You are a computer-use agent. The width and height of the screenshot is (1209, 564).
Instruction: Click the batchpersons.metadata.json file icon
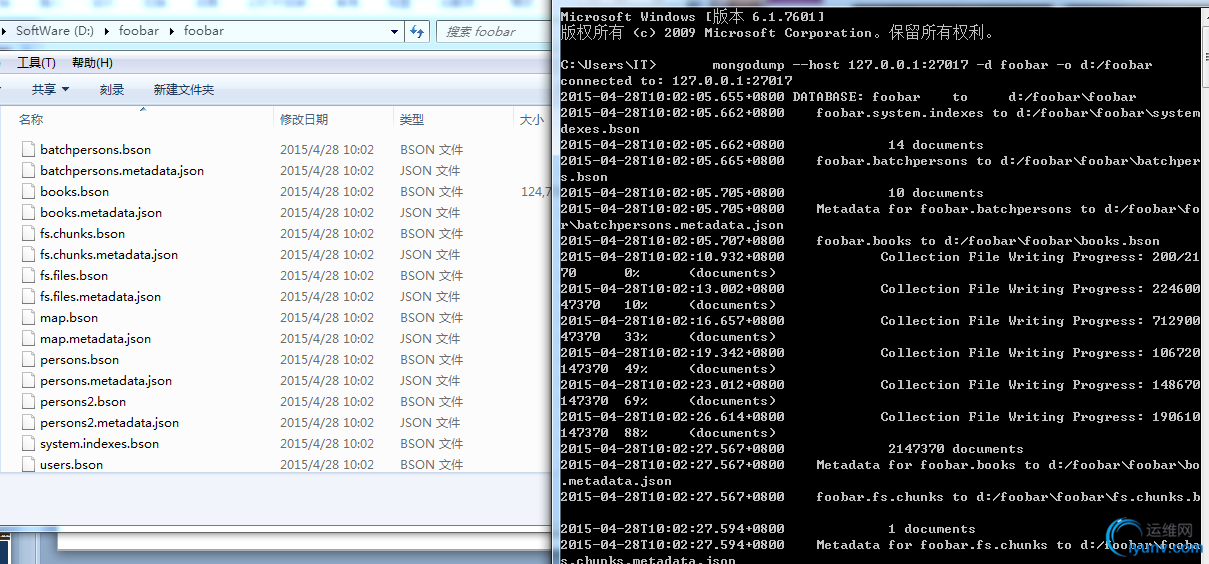point(28,170)
